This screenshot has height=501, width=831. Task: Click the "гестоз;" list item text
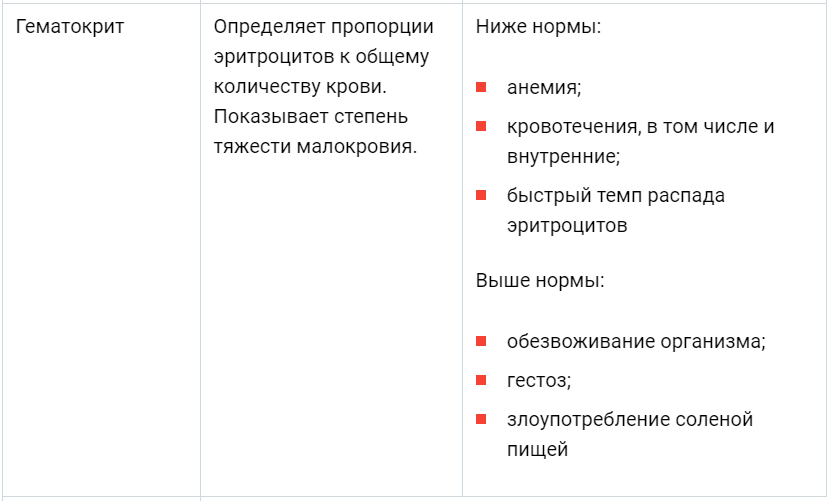coord(539,380)
